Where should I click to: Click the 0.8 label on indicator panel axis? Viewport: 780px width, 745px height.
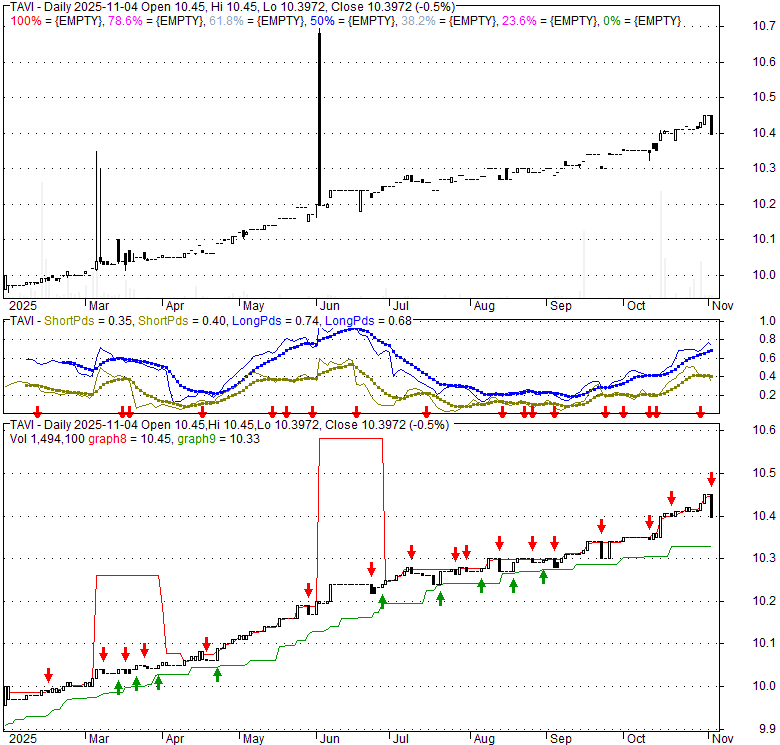(x=768, y=339)
